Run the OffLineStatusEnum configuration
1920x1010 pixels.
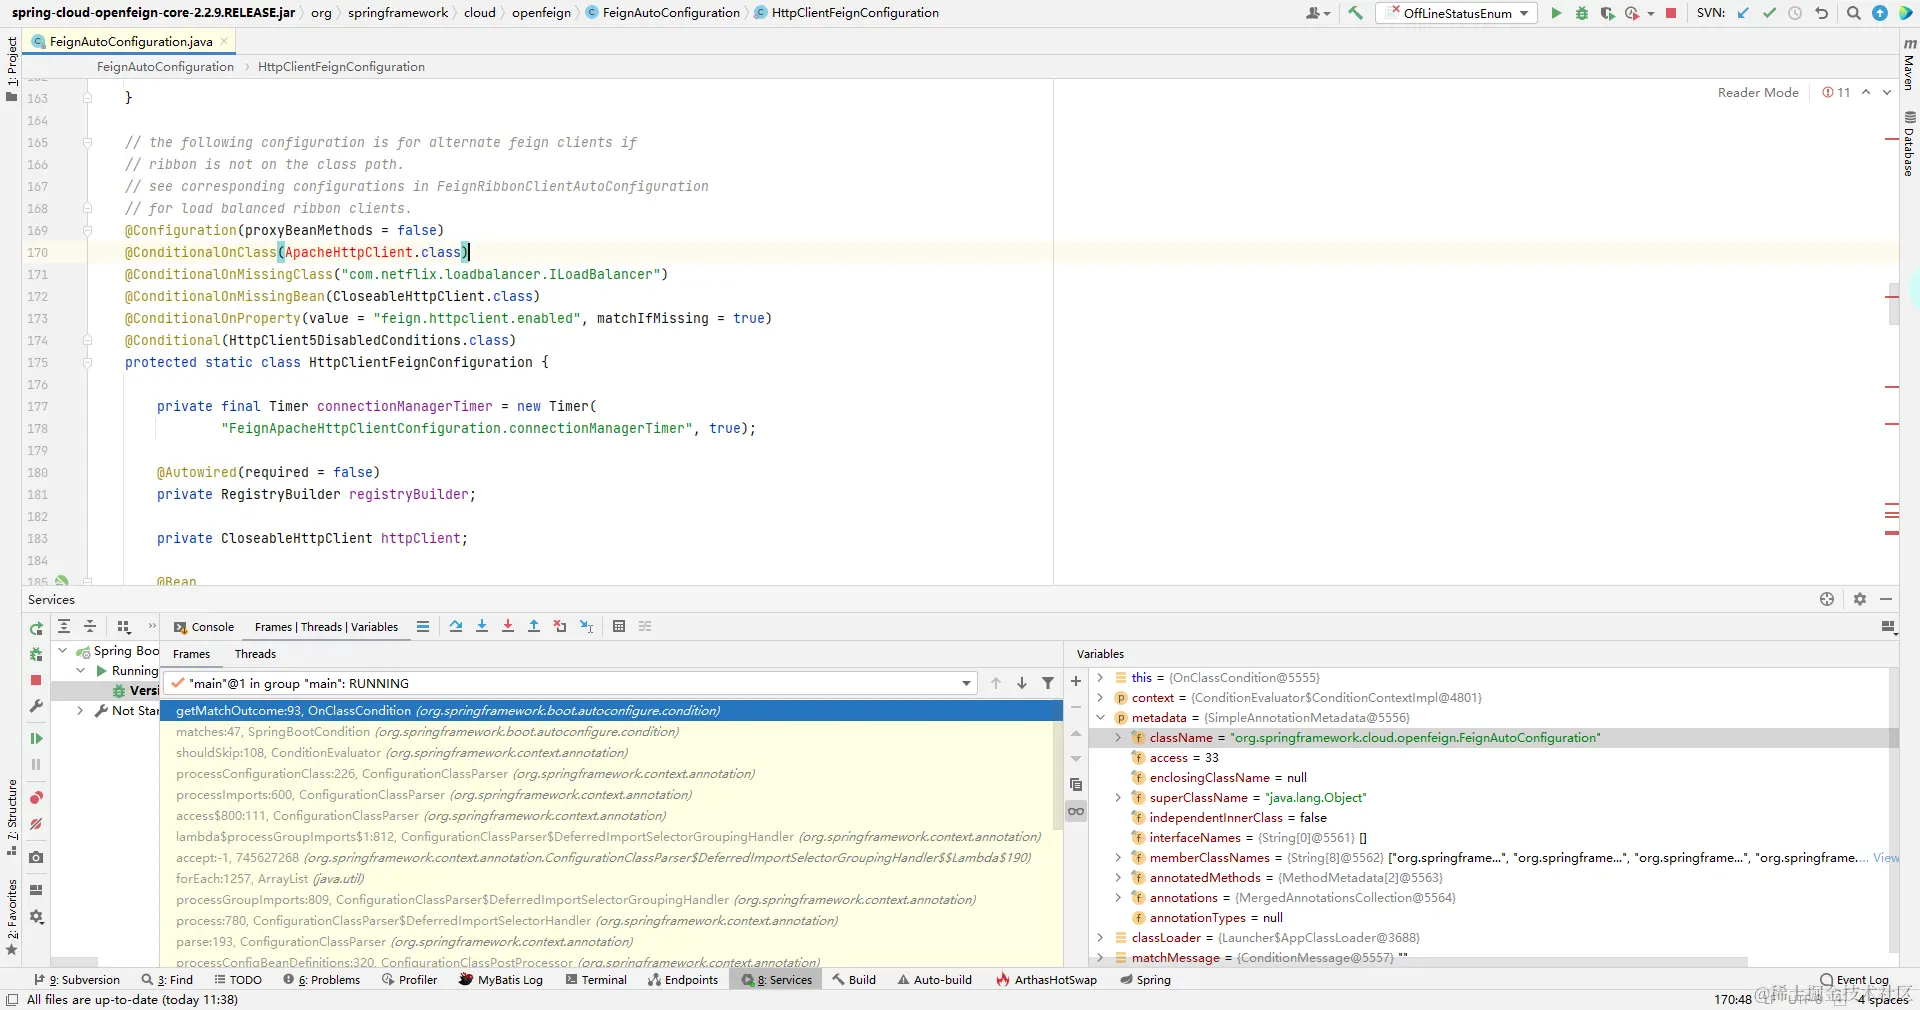click(1556, 13)
